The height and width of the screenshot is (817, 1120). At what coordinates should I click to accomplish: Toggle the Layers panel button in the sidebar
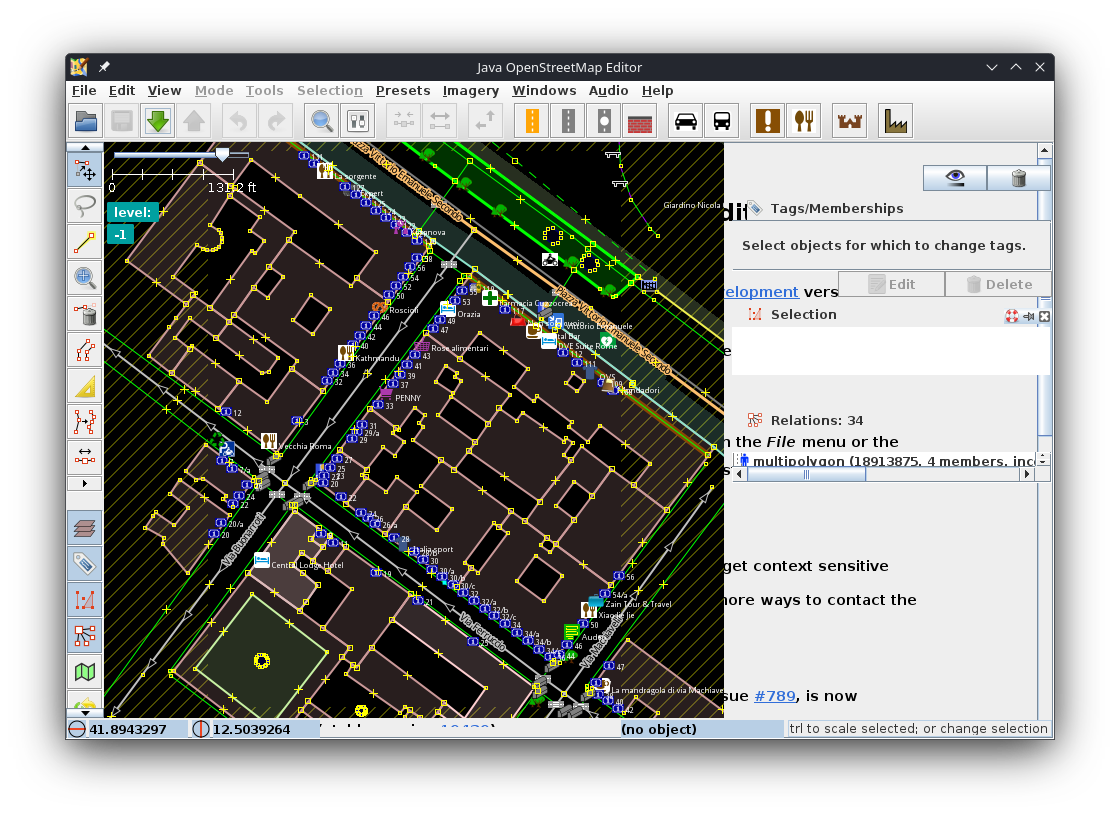click(x=85, y=527)
